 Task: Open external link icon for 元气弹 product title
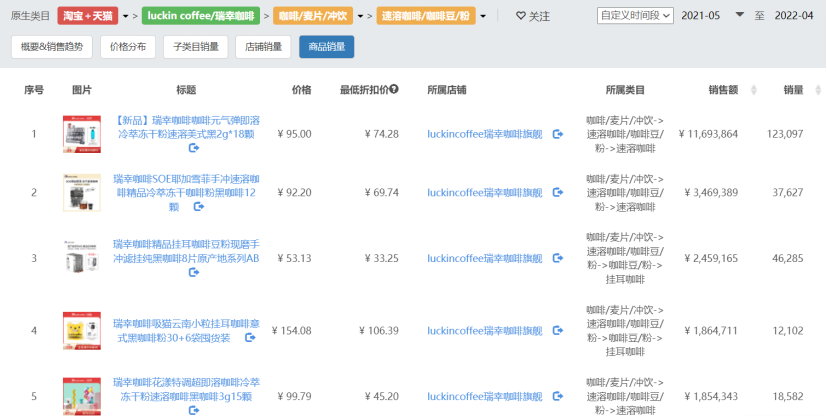tap(194, 148)
